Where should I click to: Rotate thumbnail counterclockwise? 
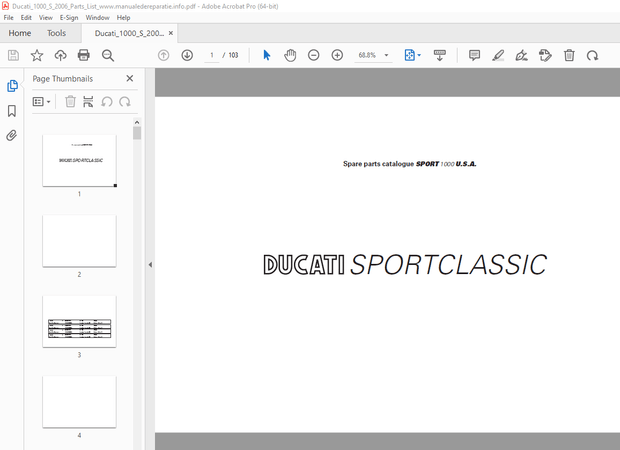[x=107, y=102]
